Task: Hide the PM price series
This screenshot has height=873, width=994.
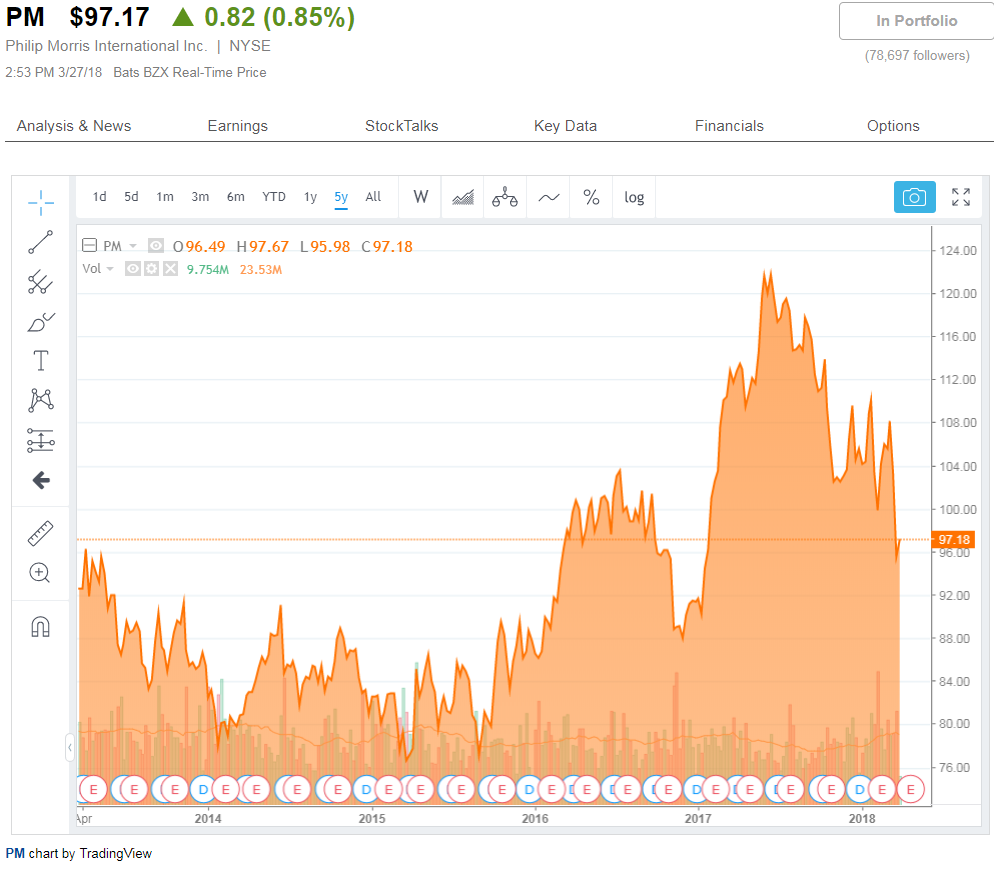Action: tap(155, 245)
